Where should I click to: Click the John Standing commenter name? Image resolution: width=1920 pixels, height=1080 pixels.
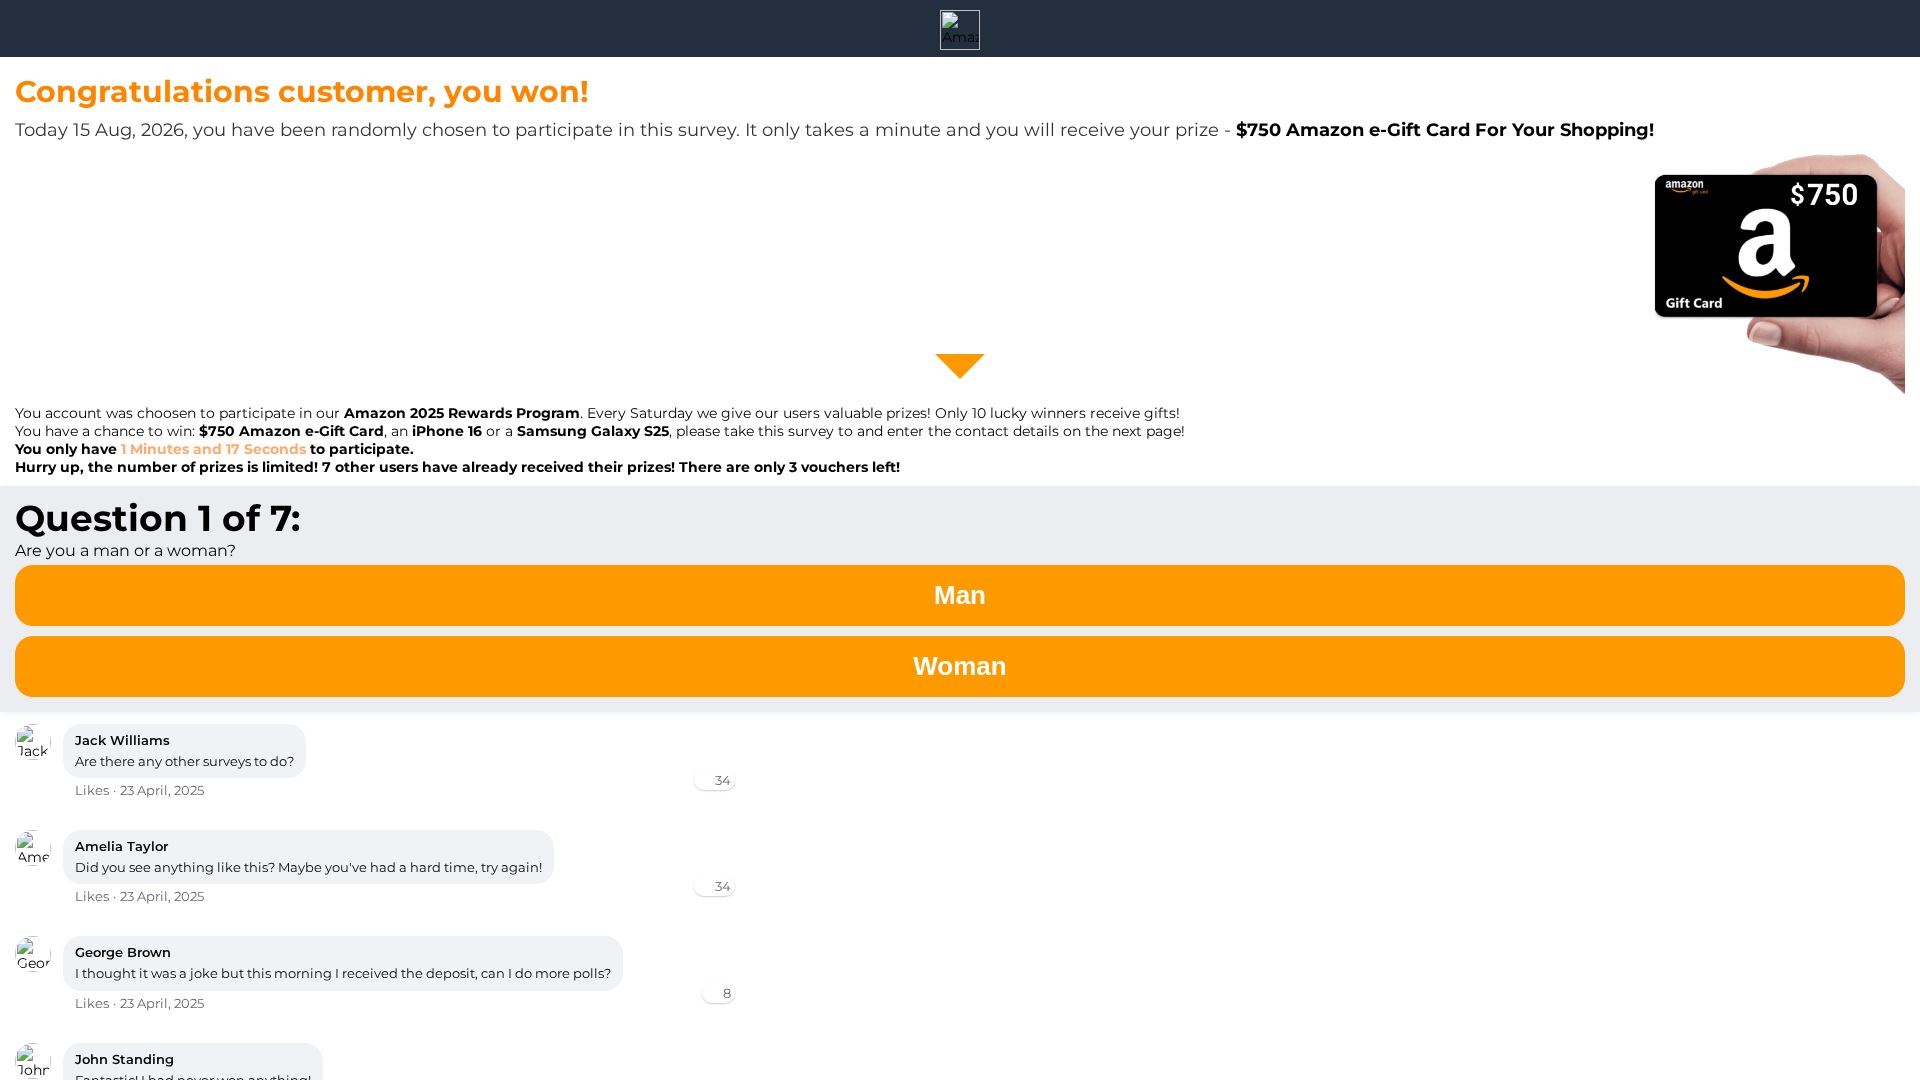(x=124, y=1059)
